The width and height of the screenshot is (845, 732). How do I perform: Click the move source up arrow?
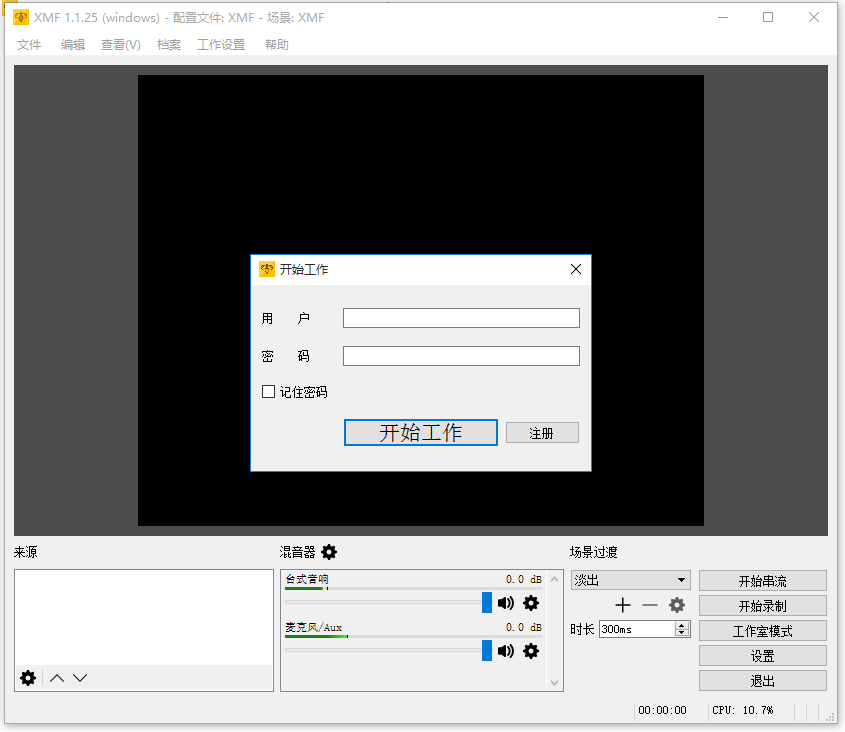(x=57, y=678)
